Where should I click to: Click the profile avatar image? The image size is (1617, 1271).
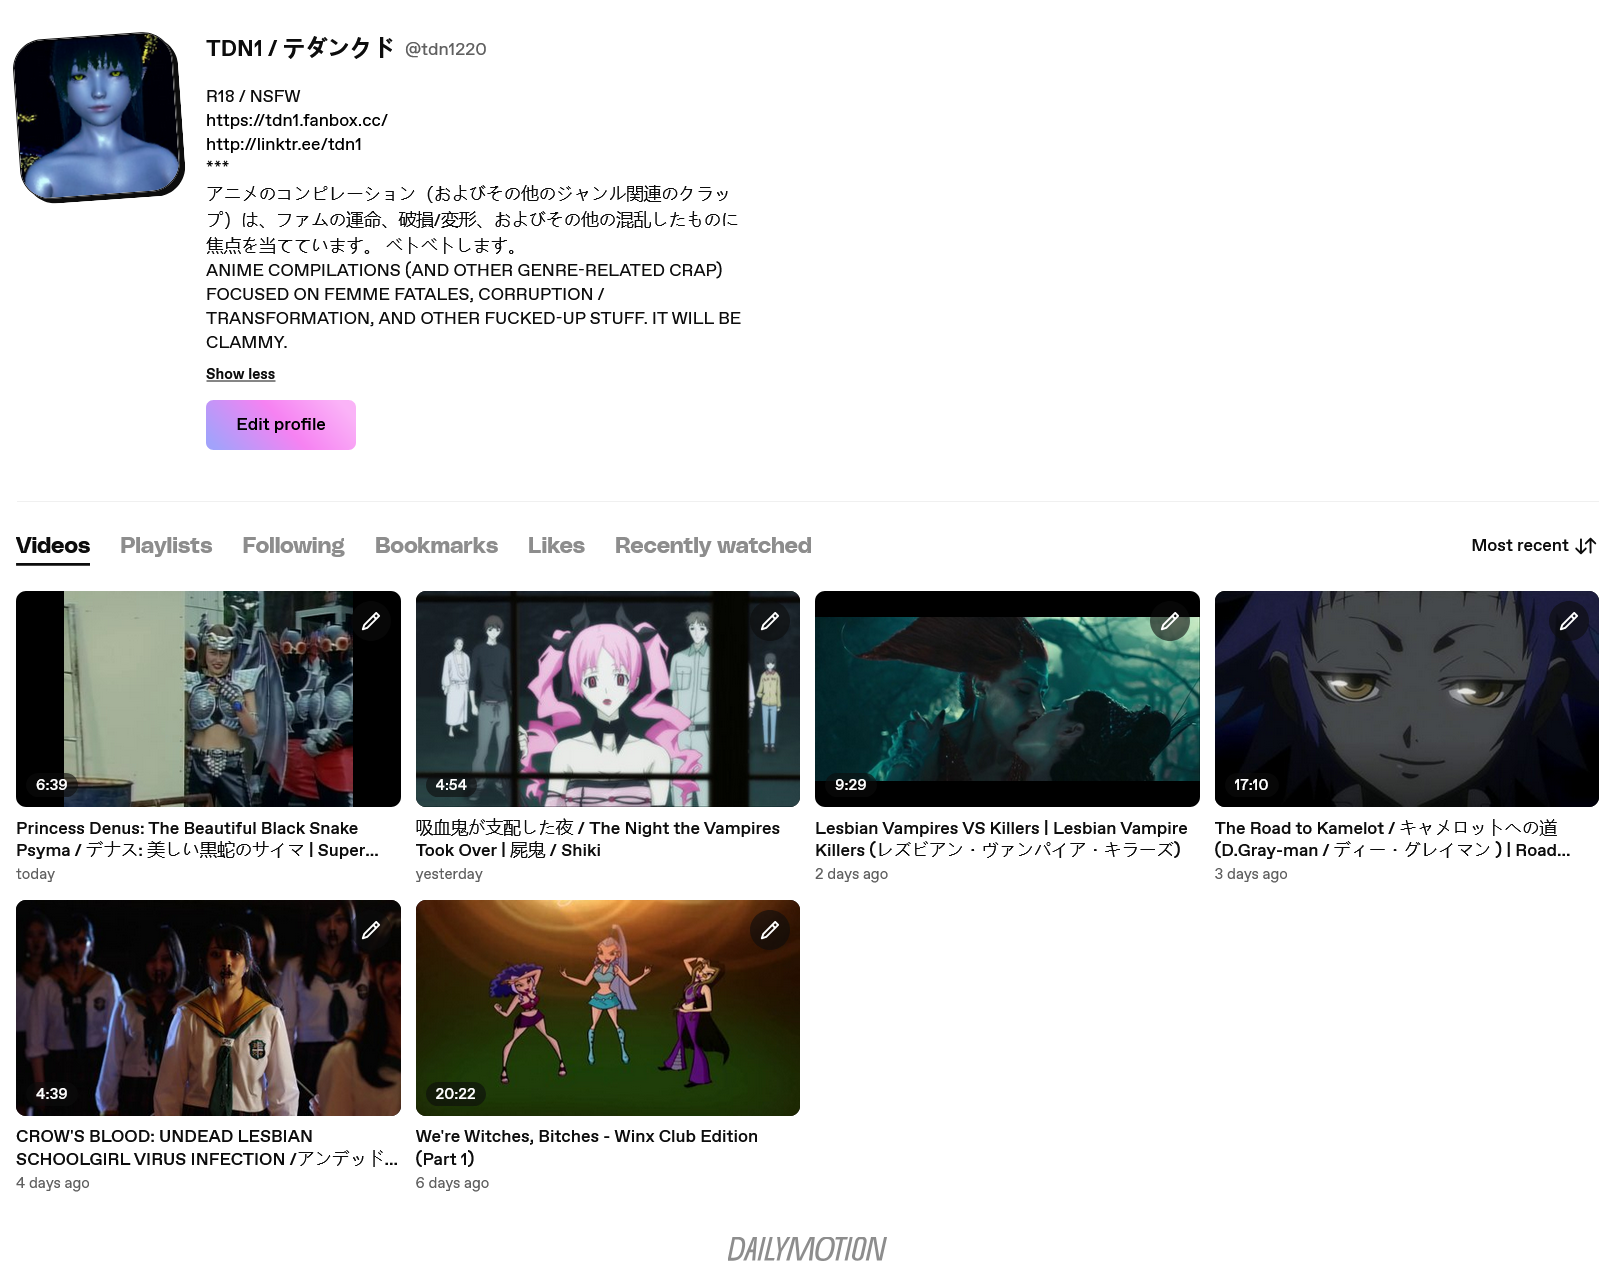pos(99,117)
